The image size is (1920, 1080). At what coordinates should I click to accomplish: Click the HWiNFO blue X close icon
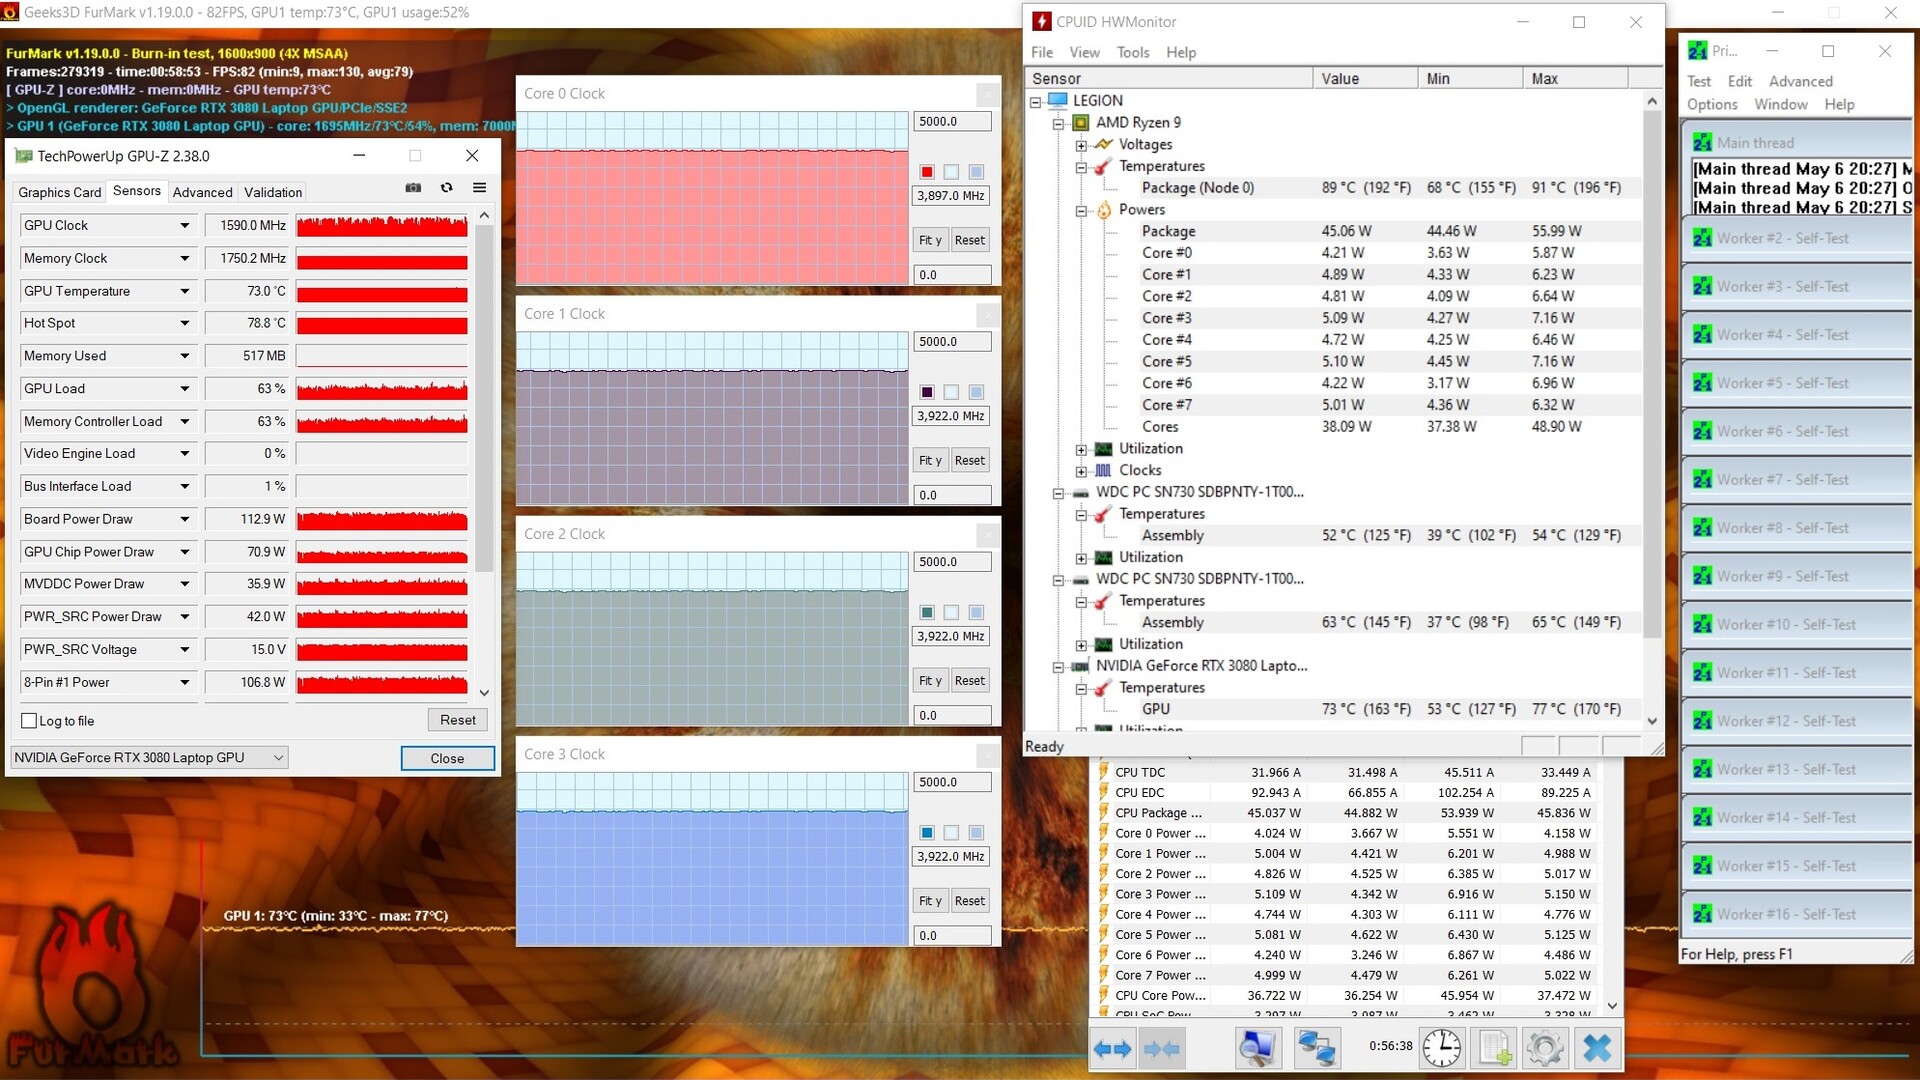(1597, 1048)
